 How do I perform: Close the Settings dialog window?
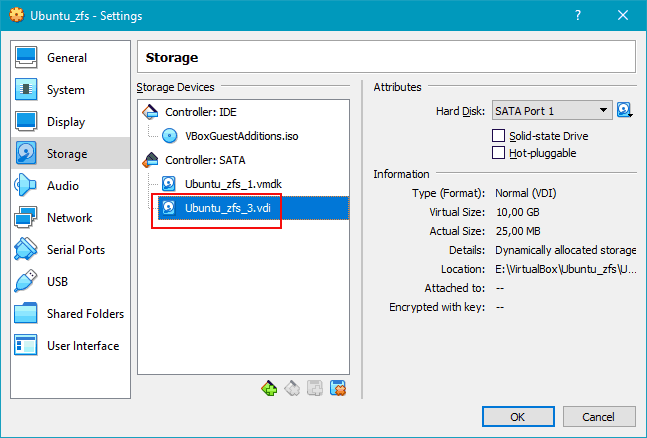pyautogui.click(x=623, y=15)
